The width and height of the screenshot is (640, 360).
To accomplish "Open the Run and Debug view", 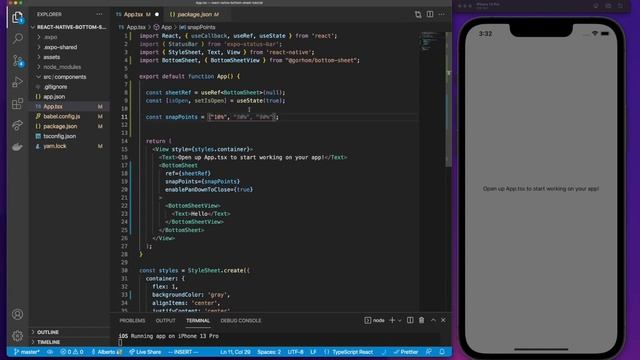I will (x=18, y=82).
